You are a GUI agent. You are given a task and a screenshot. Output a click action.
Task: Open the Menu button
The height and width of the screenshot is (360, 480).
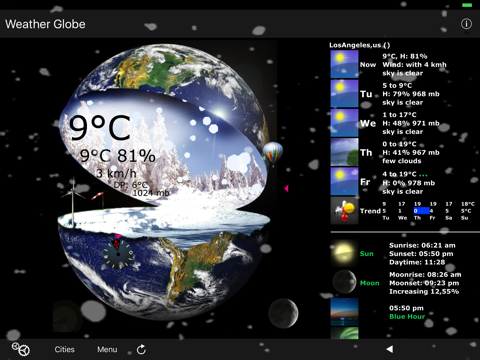(107, 349)
